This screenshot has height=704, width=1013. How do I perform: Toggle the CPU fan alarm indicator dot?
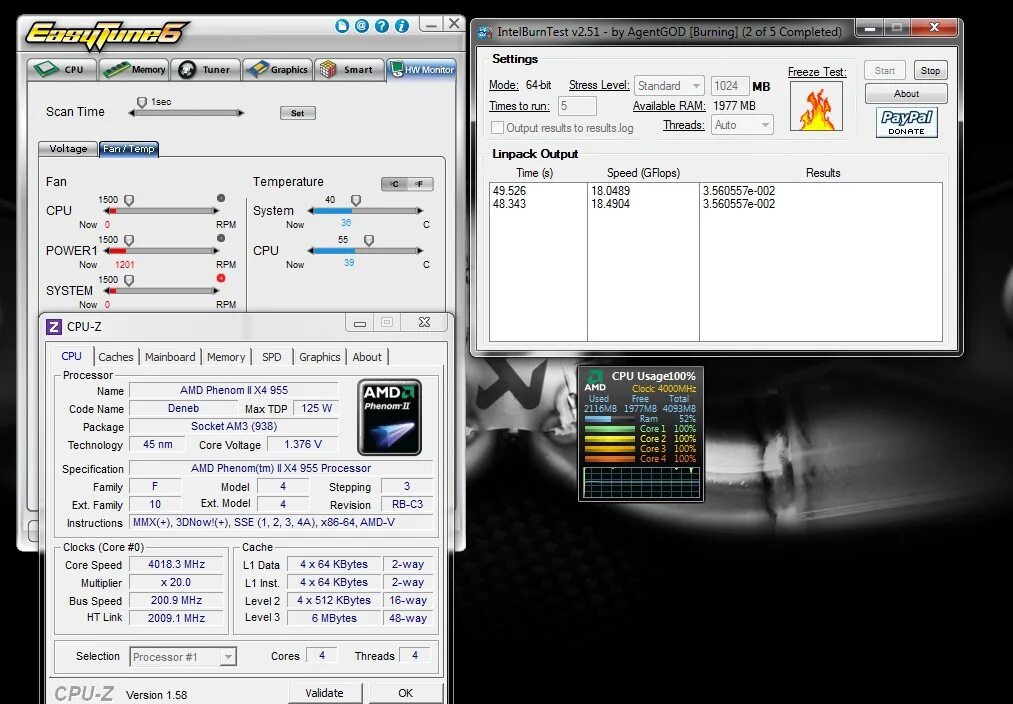coord(221,198)
